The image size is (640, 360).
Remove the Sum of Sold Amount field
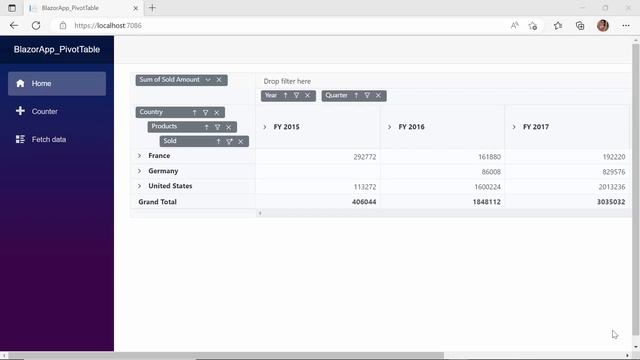219,80
